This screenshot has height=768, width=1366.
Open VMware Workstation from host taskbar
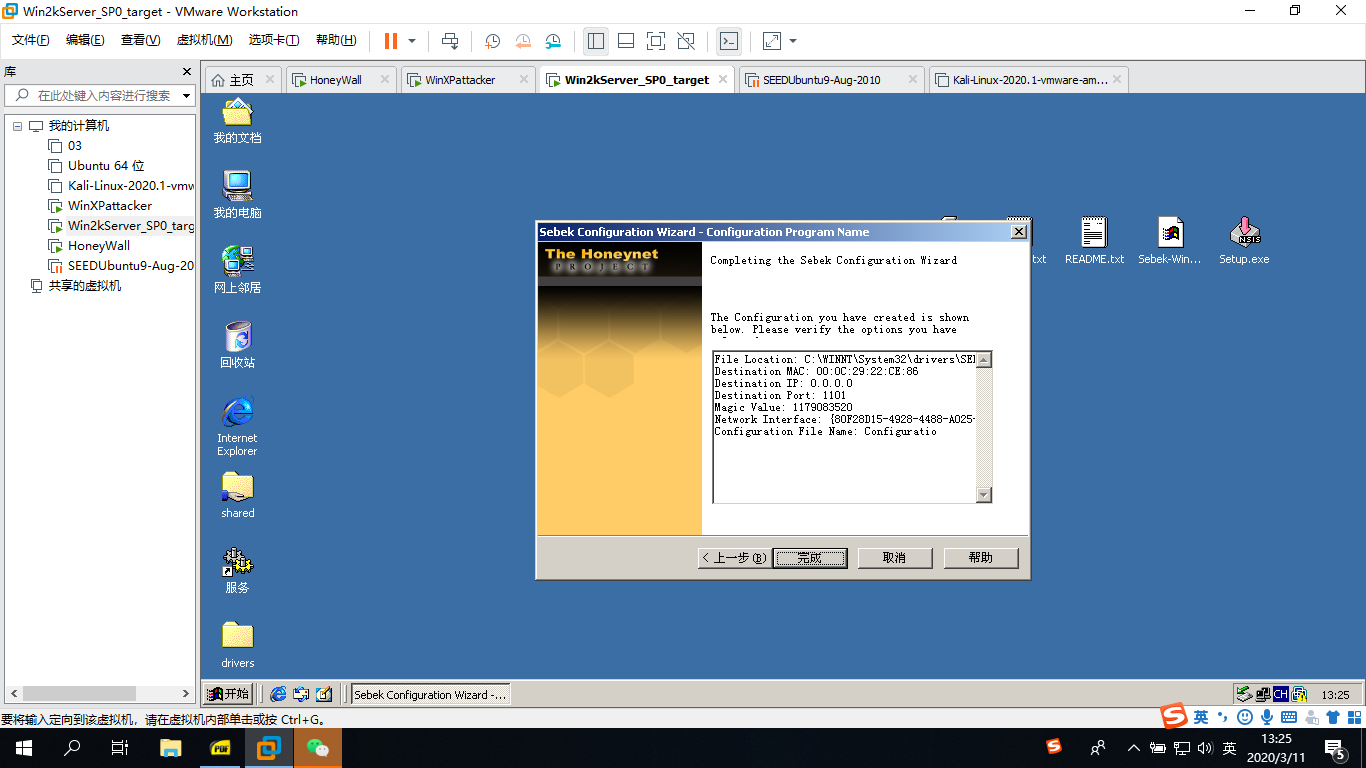click(x=269, y=748)
